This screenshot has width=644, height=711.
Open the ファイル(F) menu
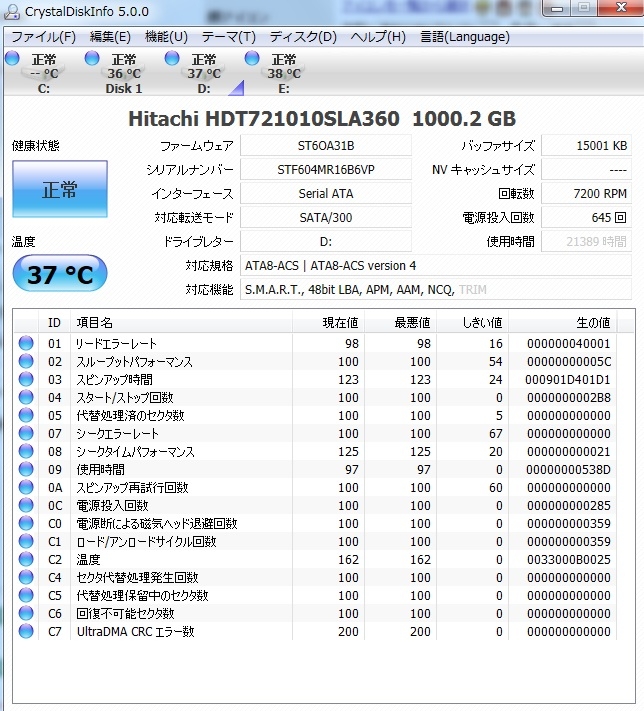coord(44,37)
